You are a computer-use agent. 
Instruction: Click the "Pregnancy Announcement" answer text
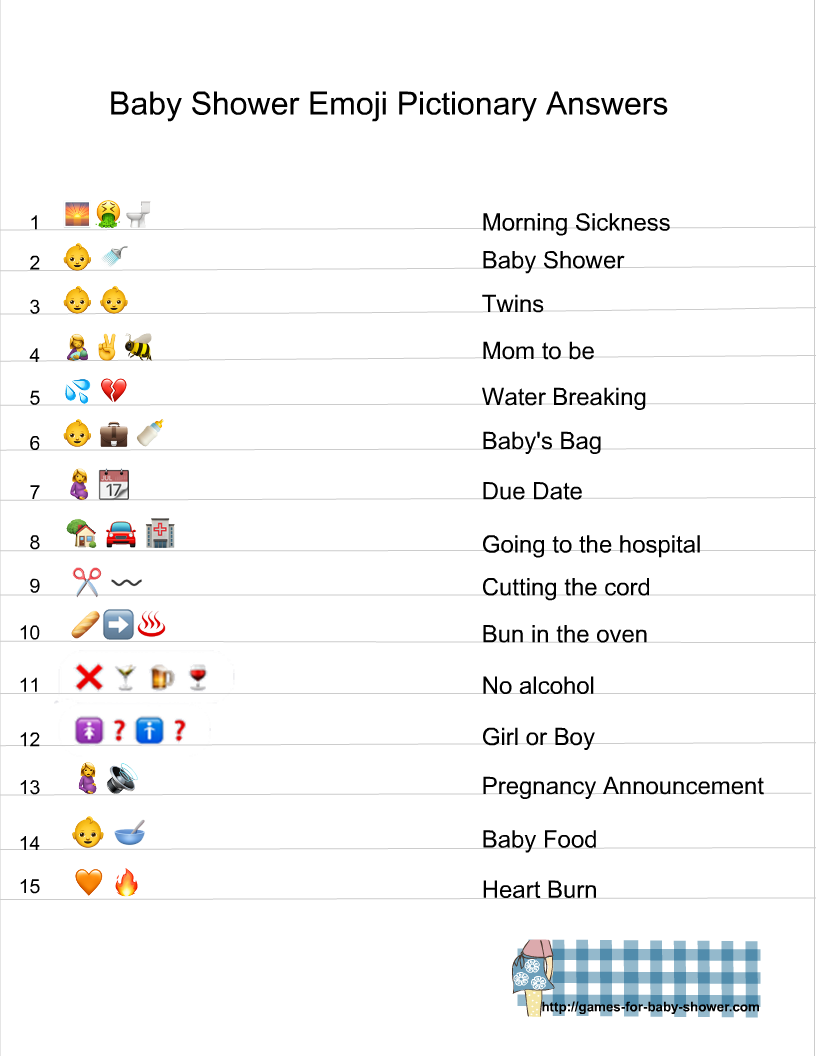click(x=622, y=786)
